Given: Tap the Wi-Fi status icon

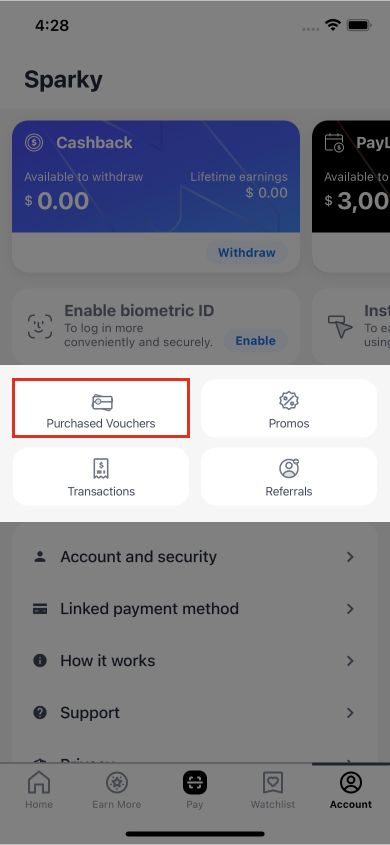Looking at the screenshot, I should click(334, 25).
